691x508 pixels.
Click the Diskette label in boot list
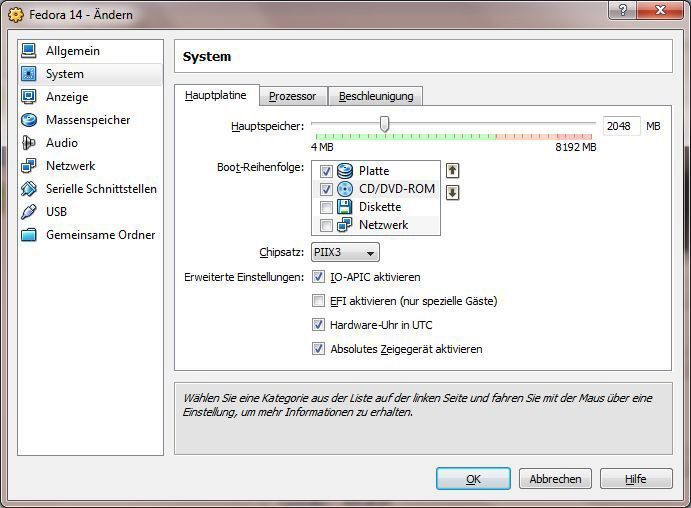(x=380, y=207)
